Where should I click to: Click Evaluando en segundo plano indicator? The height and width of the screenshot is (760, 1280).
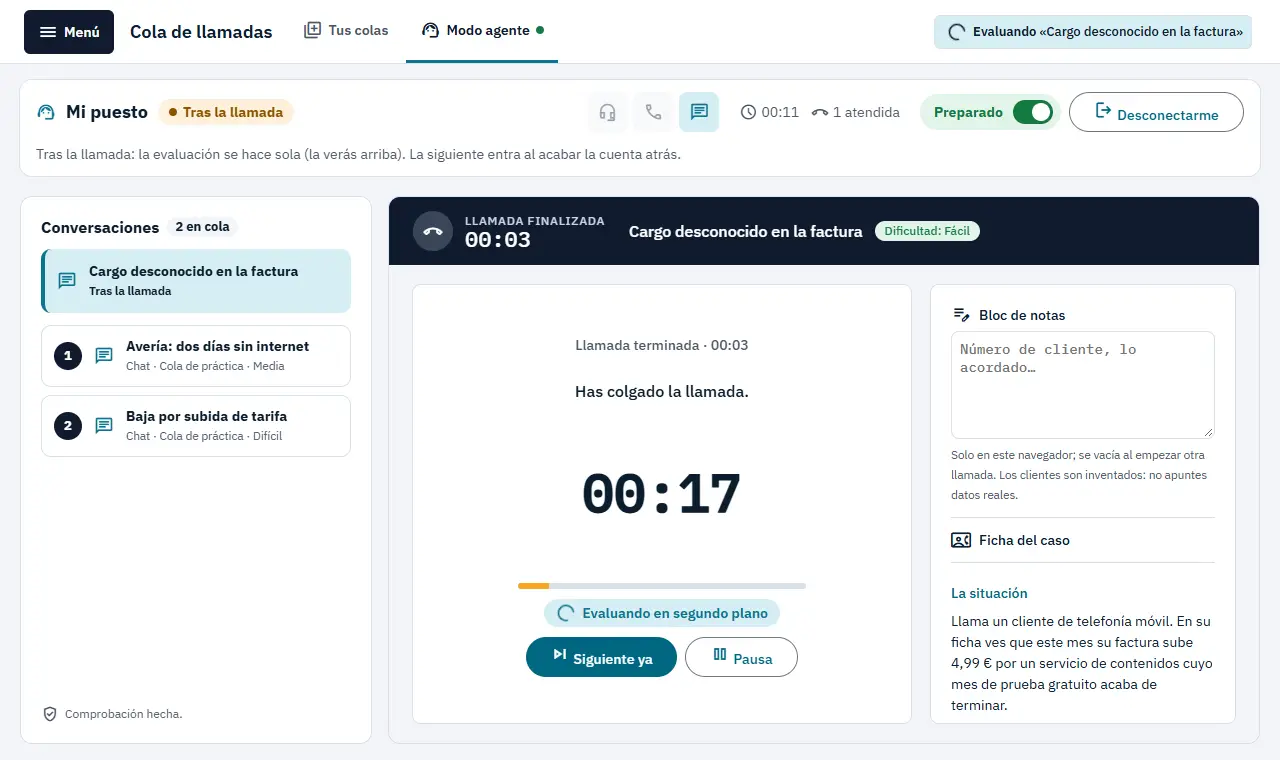(x=662, y=613)
